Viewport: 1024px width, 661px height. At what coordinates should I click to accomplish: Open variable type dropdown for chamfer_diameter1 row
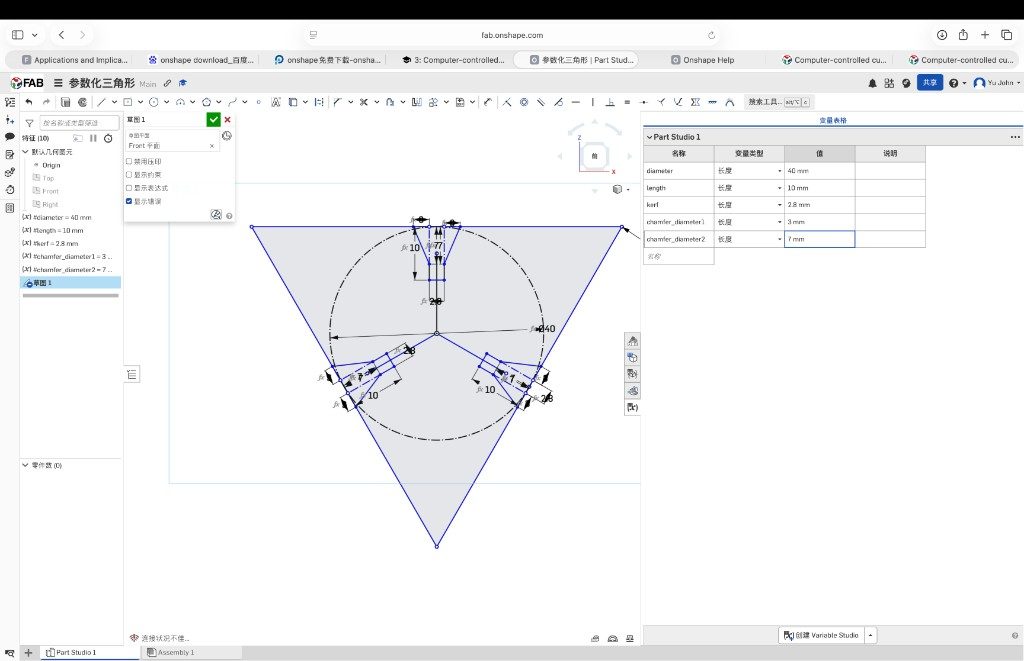tap(779, 222)
